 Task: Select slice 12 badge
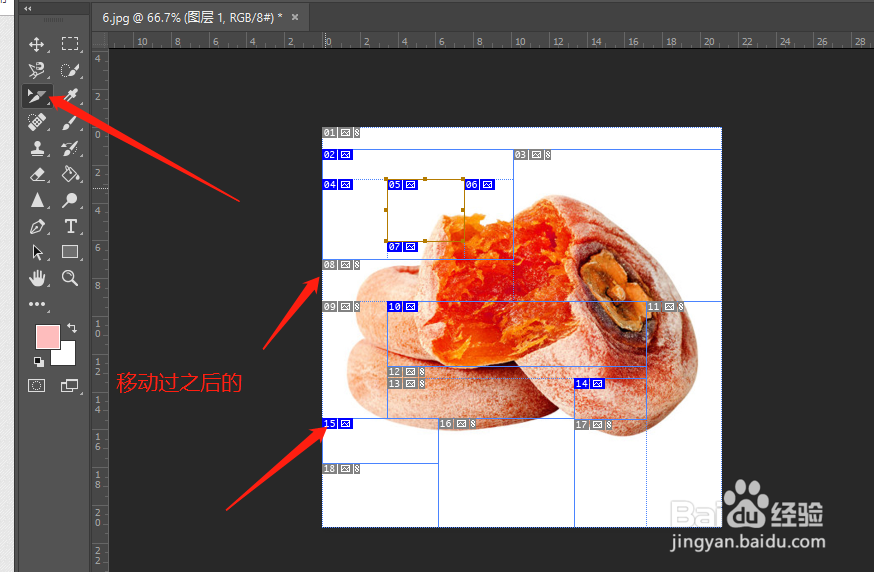point(406,371)
